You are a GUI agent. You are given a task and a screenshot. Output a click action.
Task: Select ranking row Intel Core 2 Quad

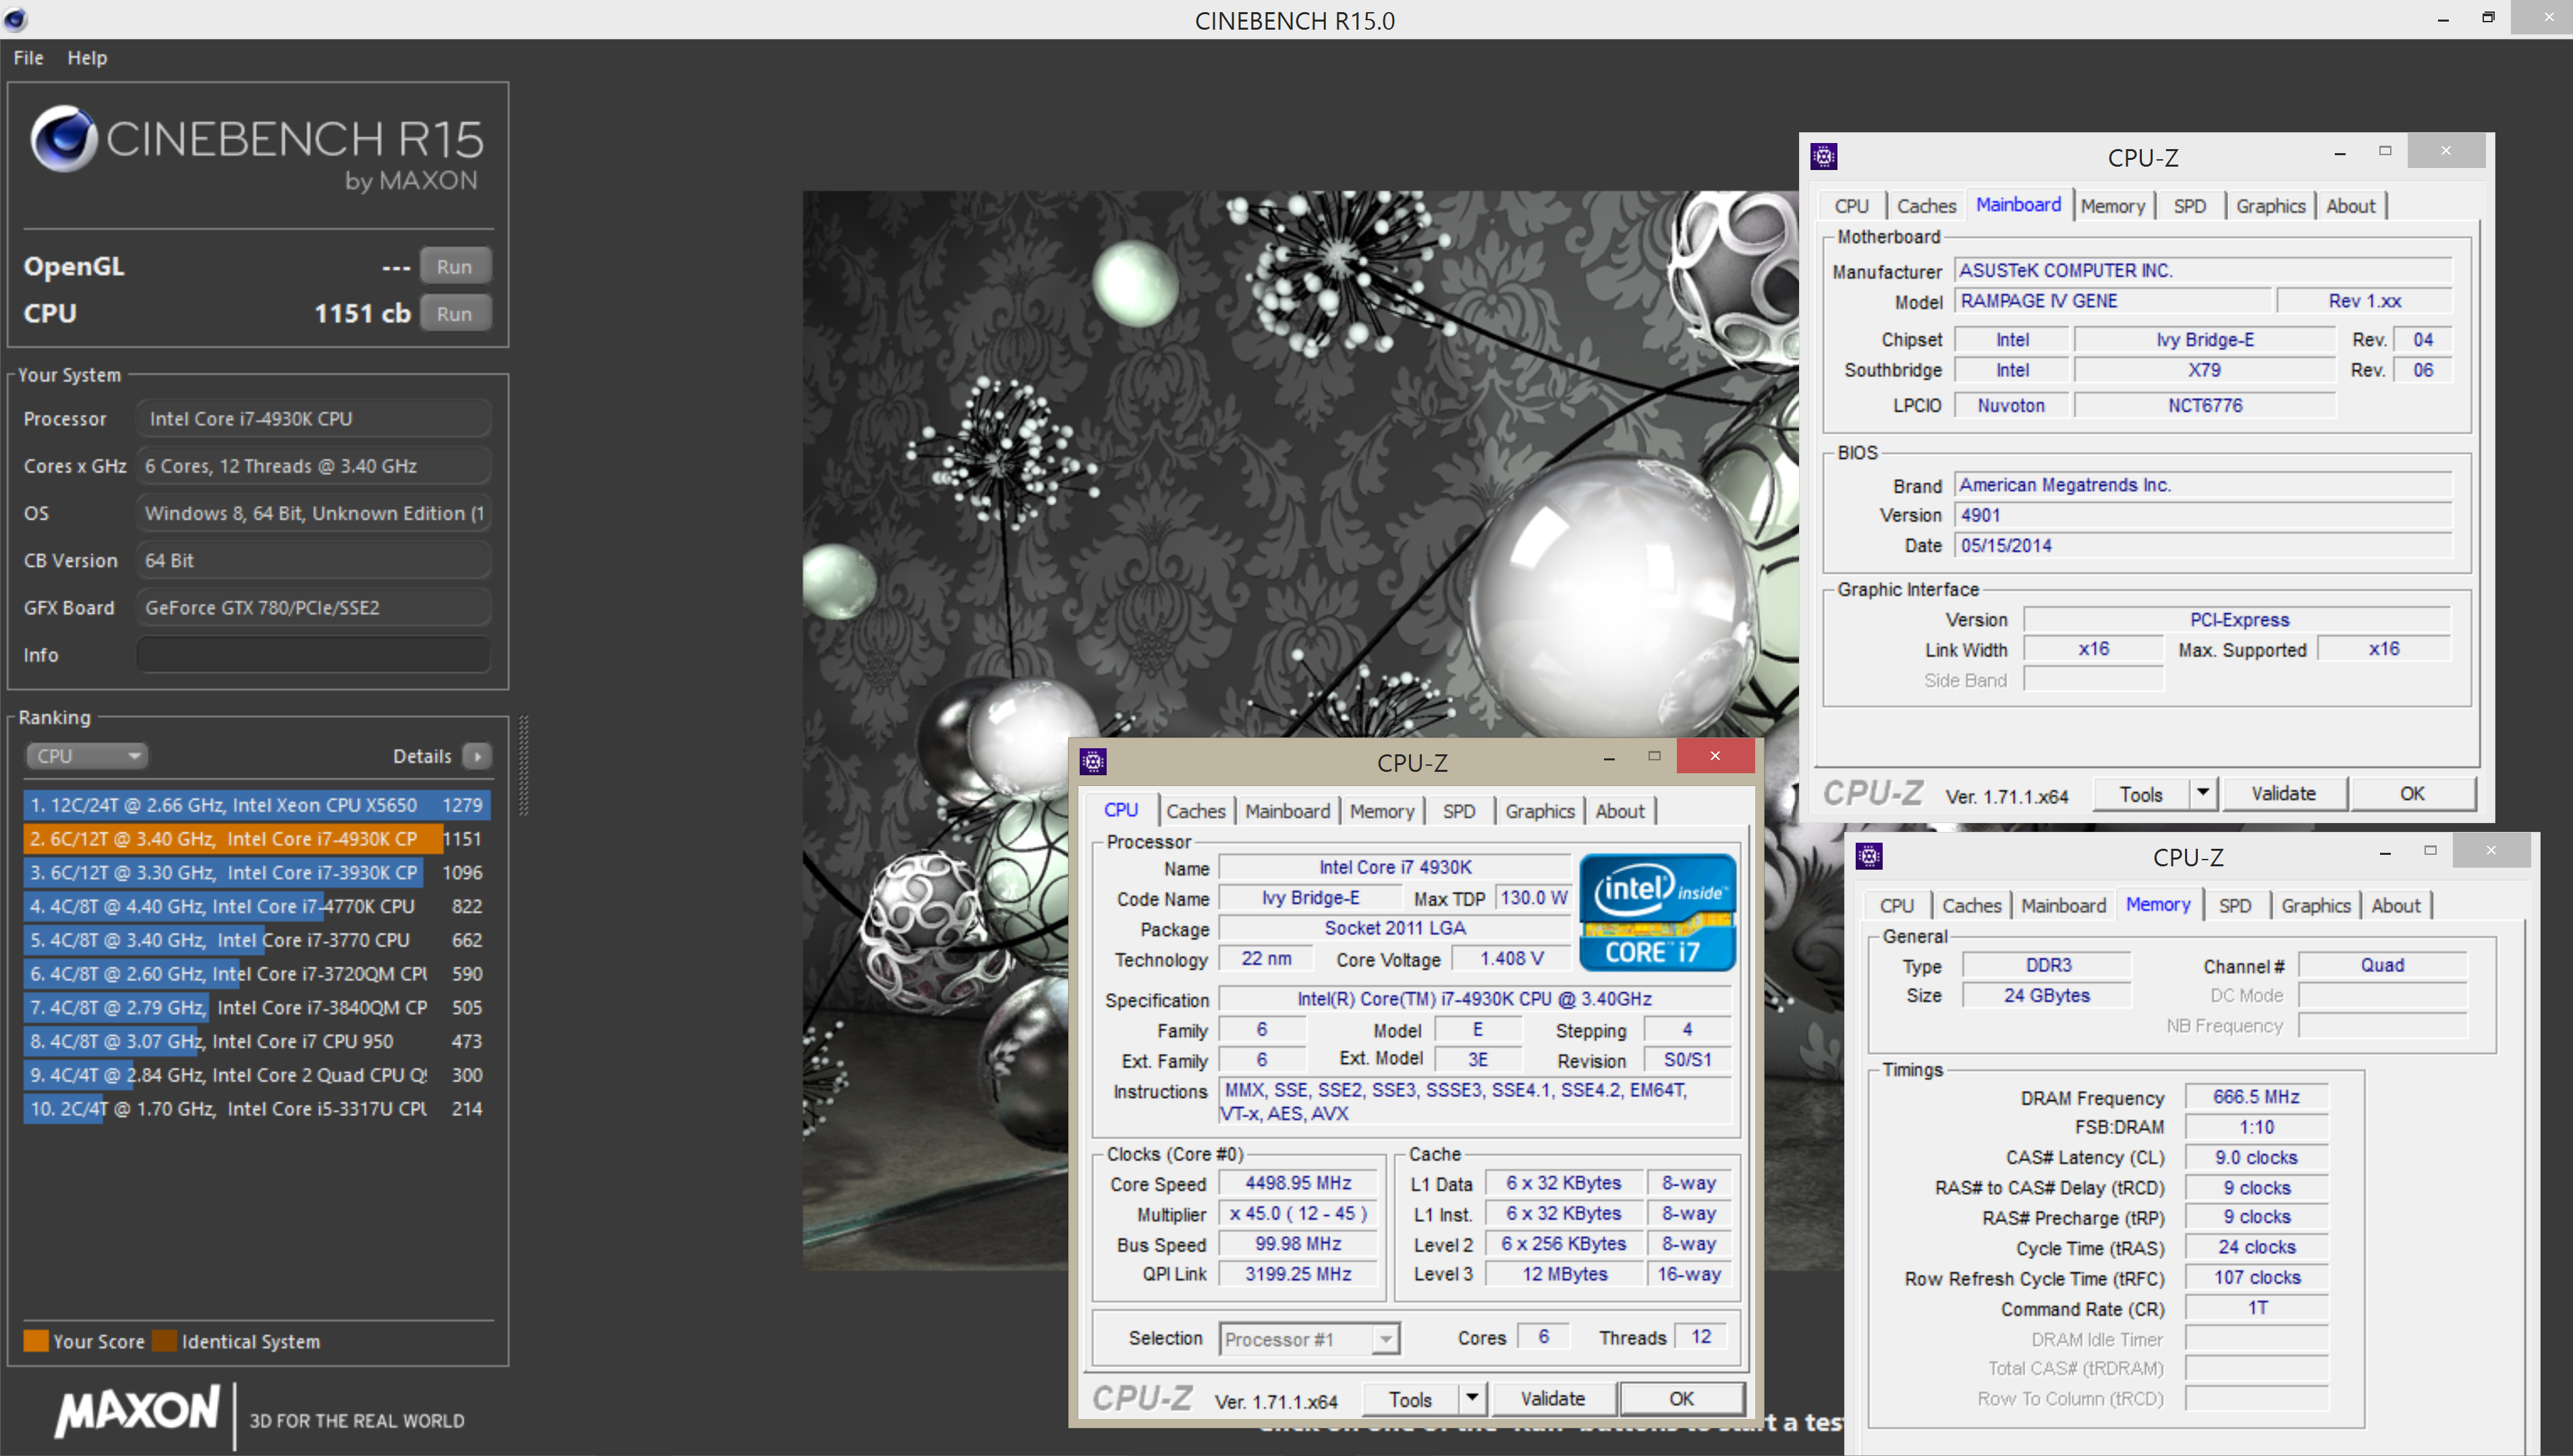(256, 1075)
